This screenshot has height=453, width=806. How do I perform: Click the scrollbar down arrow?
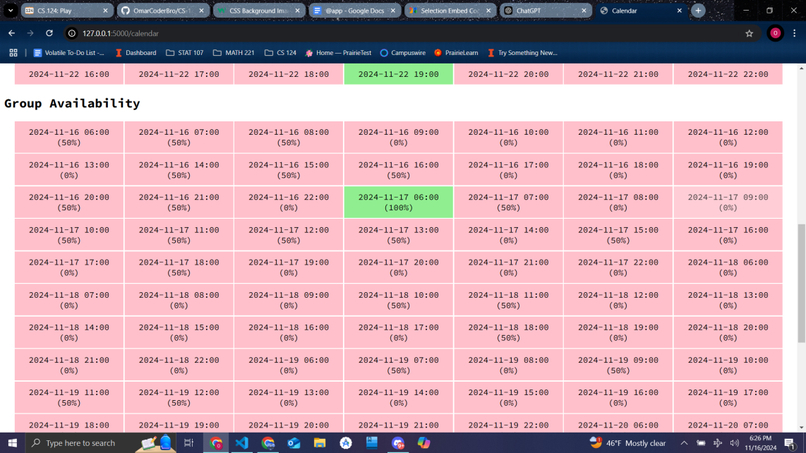click(801, 428)
